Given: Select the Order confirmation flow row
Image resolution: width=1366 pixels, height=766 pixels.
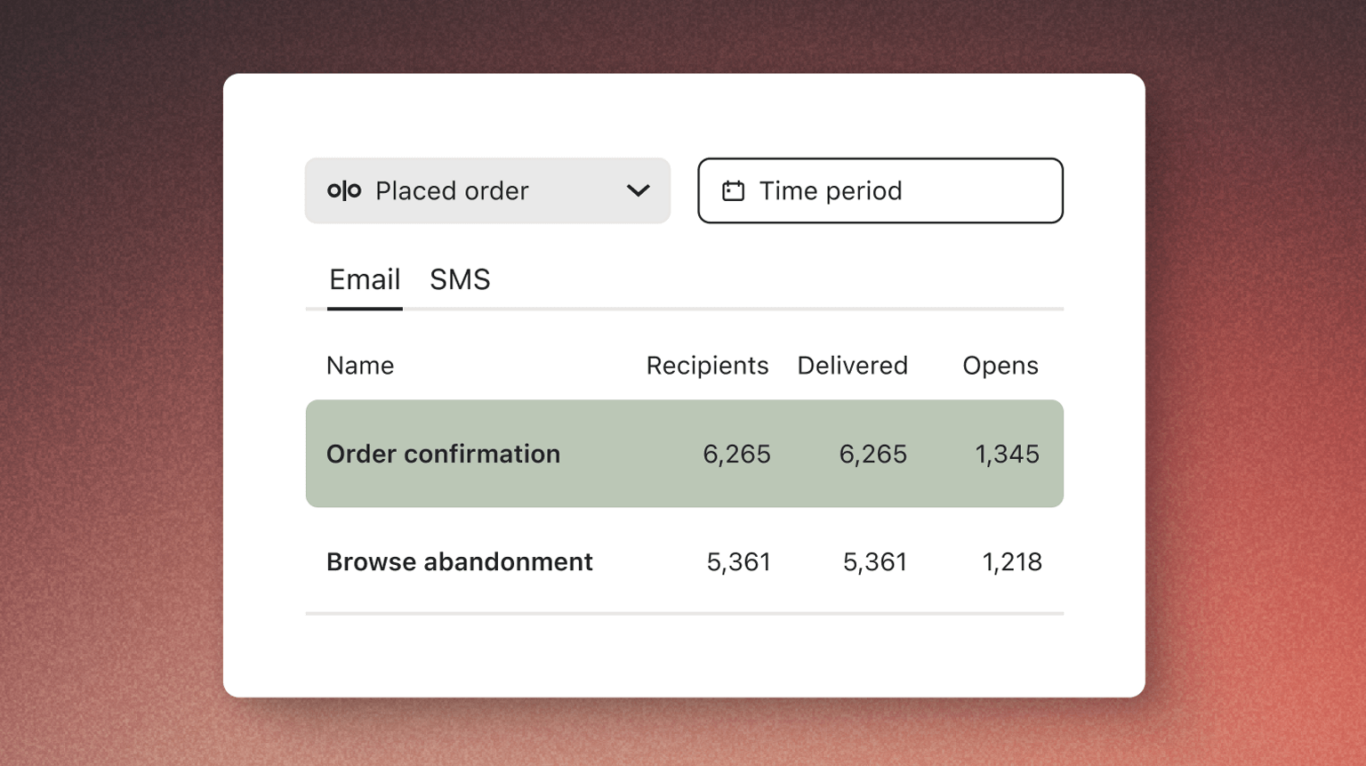Looking at the screenshot, I should pyautogui.click(x=443, y=453).
